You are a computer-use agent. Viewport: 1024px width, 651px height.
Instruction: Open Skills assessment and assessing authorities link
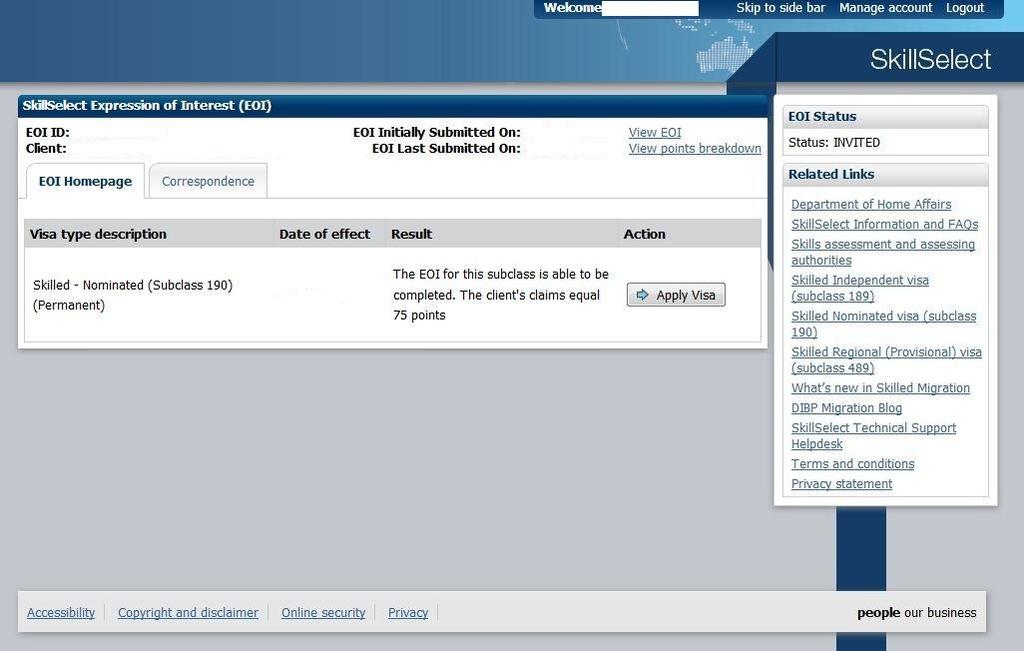883,244
